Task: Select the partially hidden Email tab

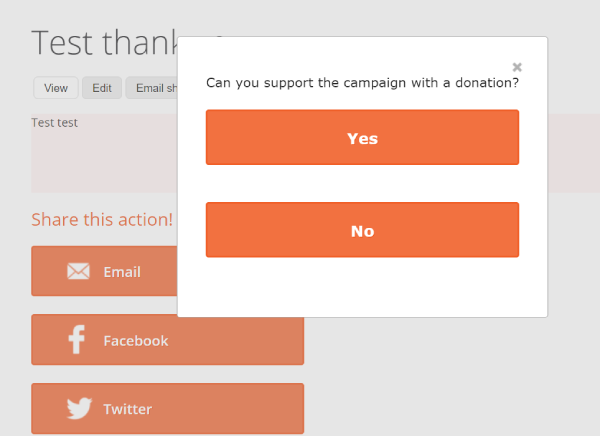Action: tap(152, 88)
